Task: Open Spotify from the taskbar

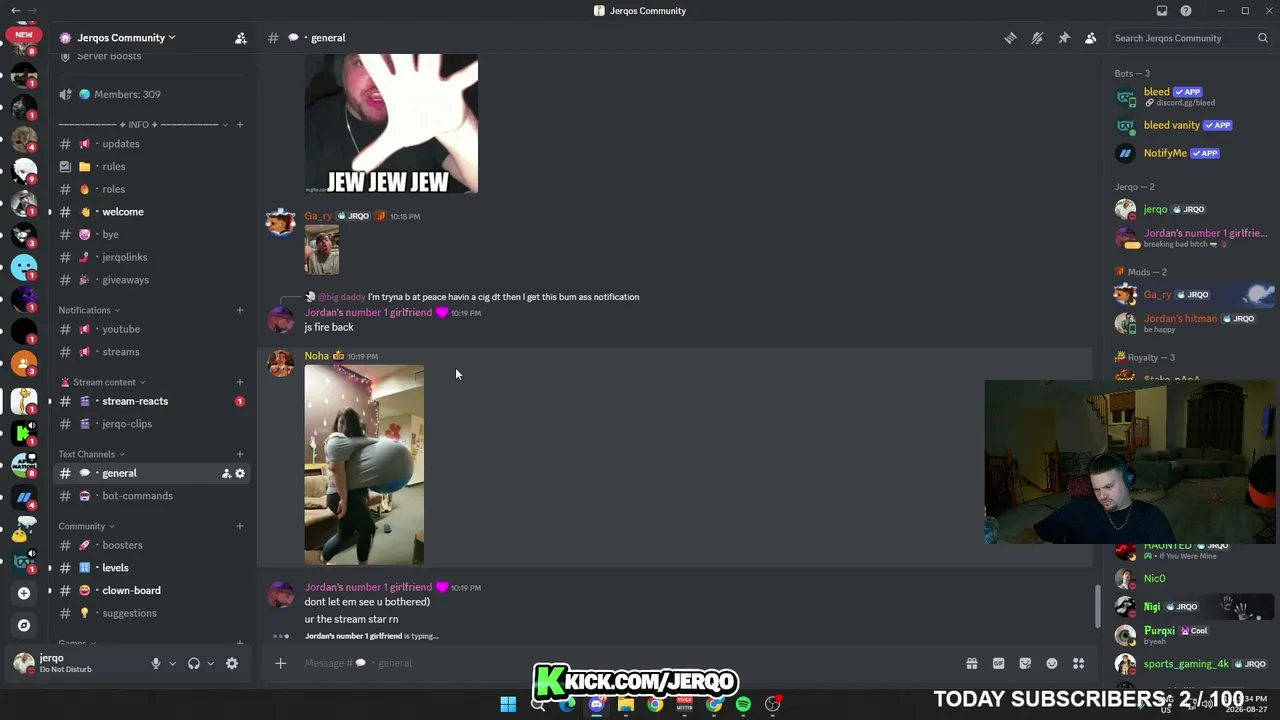Action: (x=743, y=704)
